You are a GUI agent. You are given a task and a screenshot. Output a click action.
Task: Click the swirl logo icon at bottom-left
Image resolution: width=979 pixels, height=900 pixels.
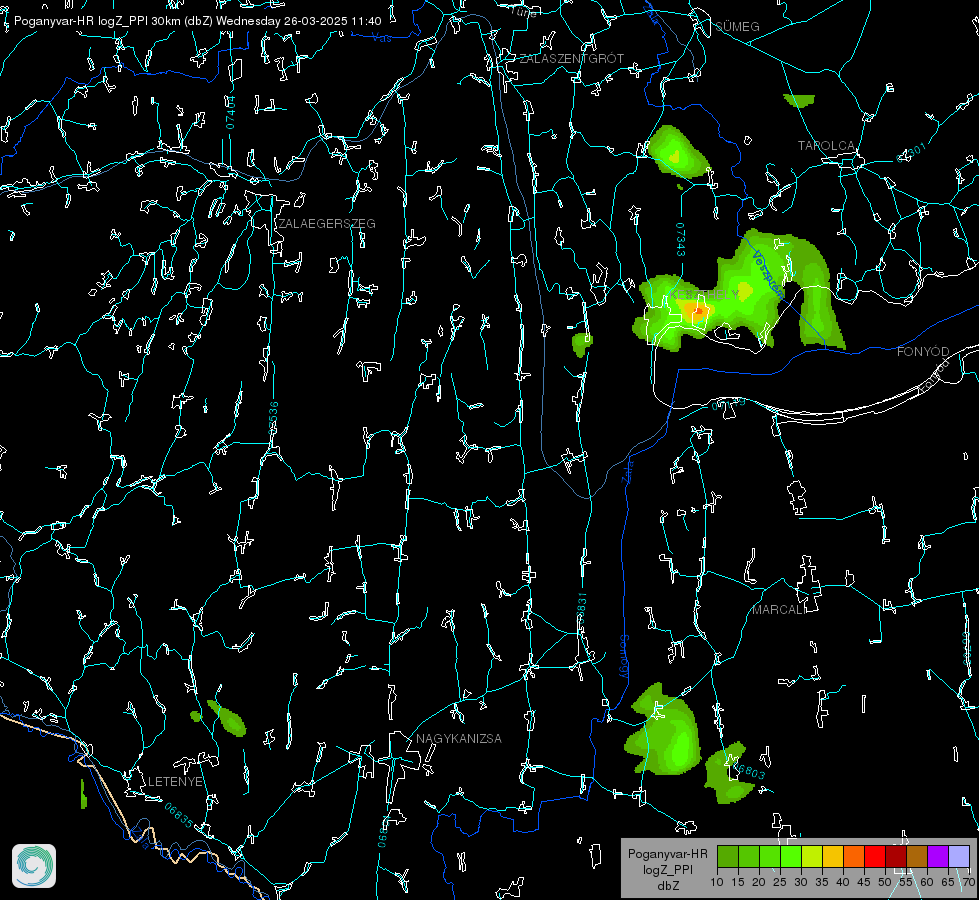tap(34, 866)
